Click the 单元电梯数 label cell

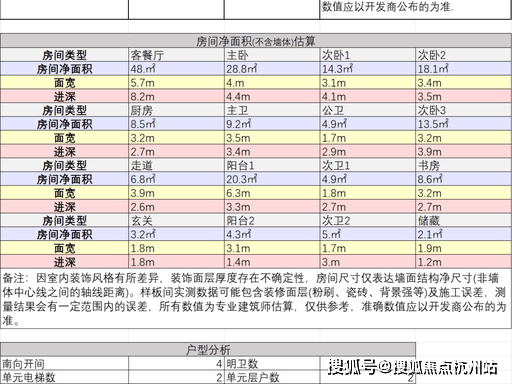click(64, 377)
